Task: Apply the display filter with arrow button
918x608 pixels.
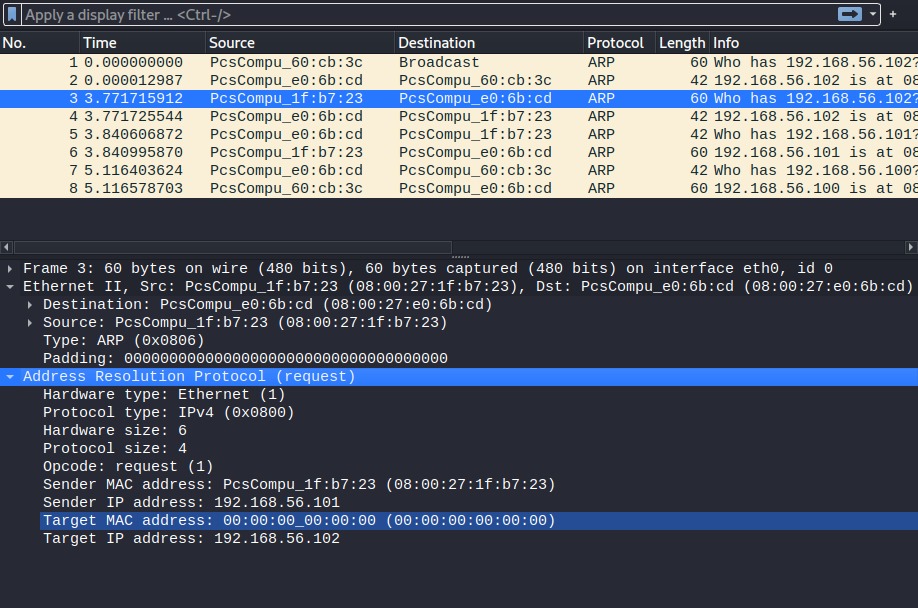Action: [850, 14]
